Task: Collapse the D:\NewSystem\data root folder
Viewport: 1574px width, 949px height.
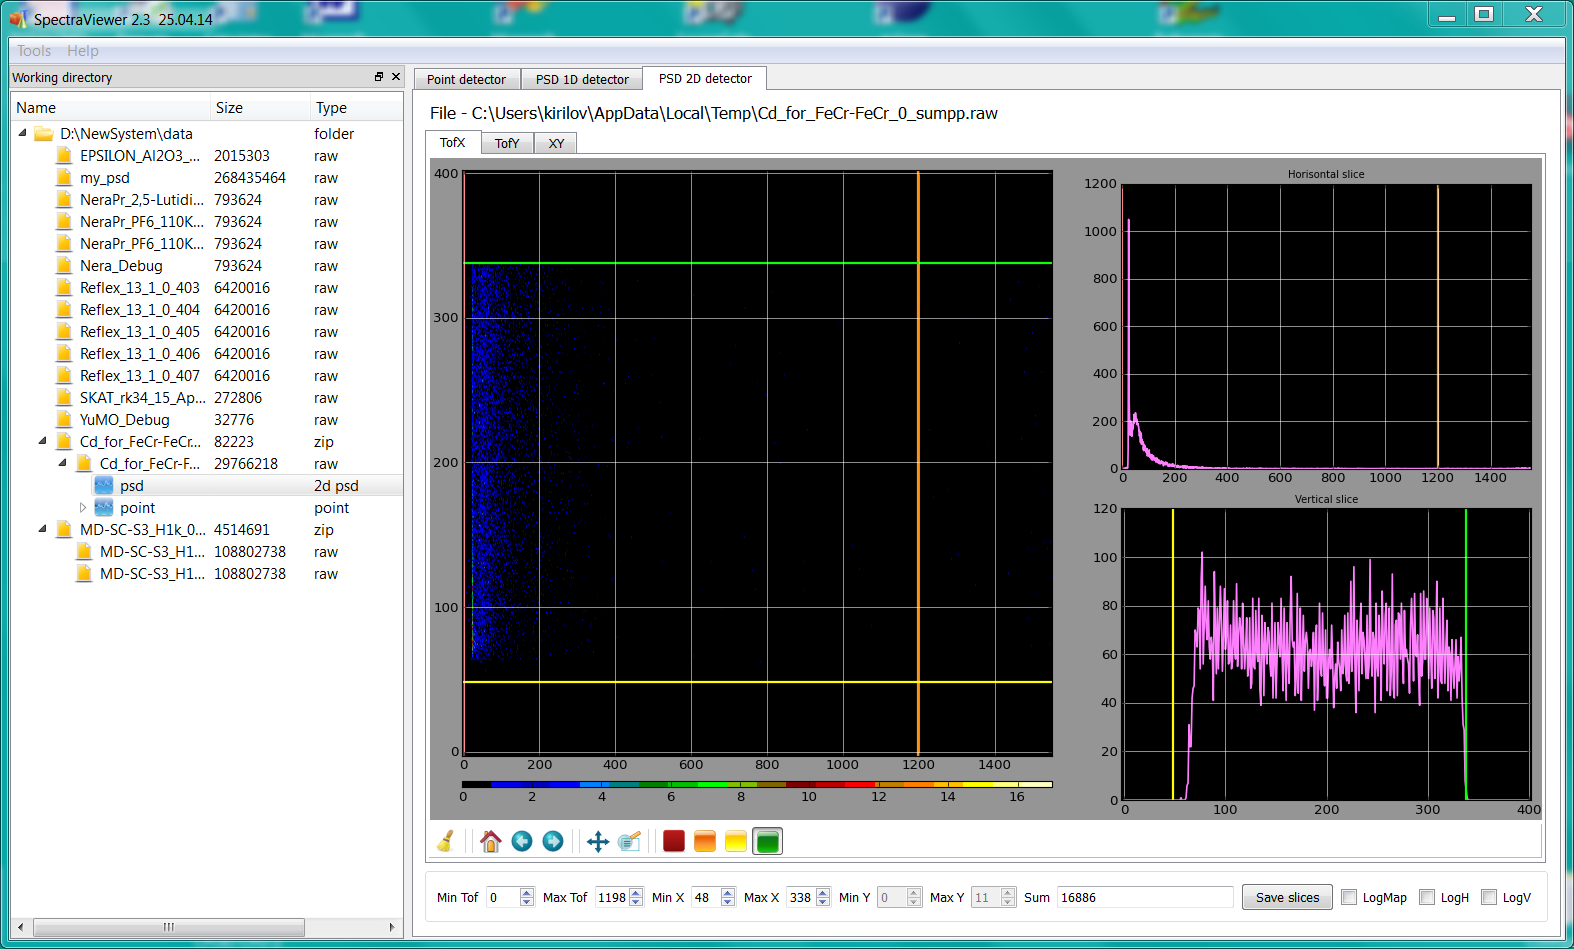Action: (x=23, y=133)
